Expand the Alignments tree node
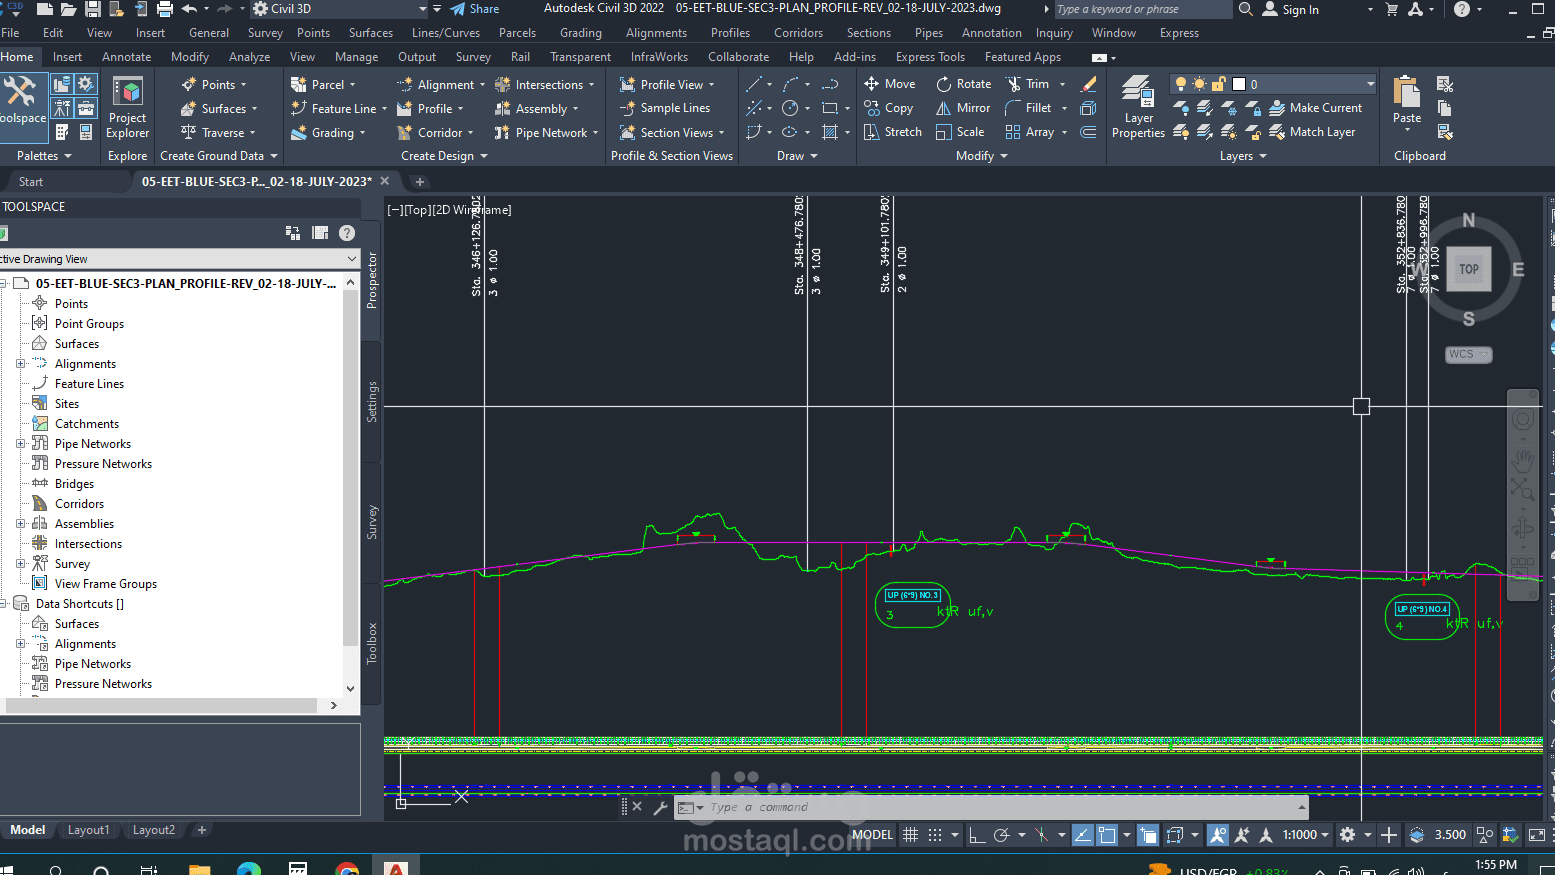Screen dimensions: 1555x875 pyautogui.click(x=20, y=364)
